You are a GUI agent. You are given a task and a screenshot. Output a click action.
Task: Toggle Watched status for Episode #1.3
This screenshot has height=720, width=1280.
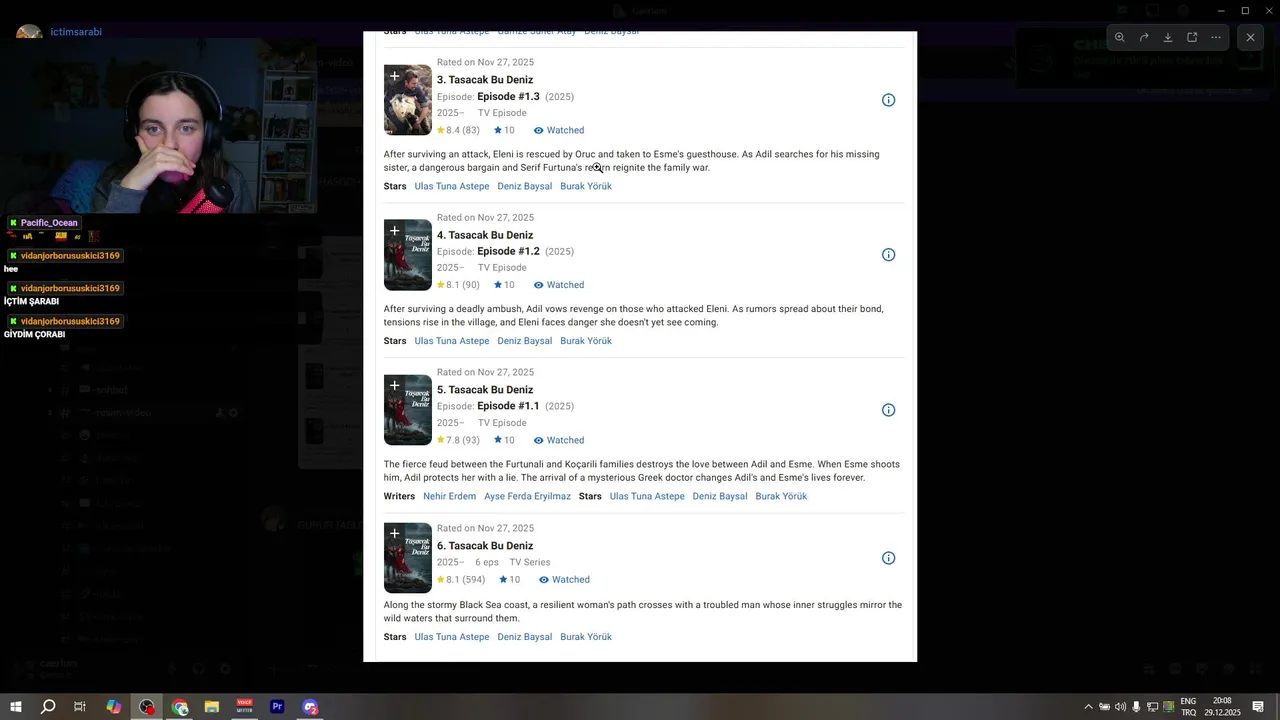tap(558, 130)
